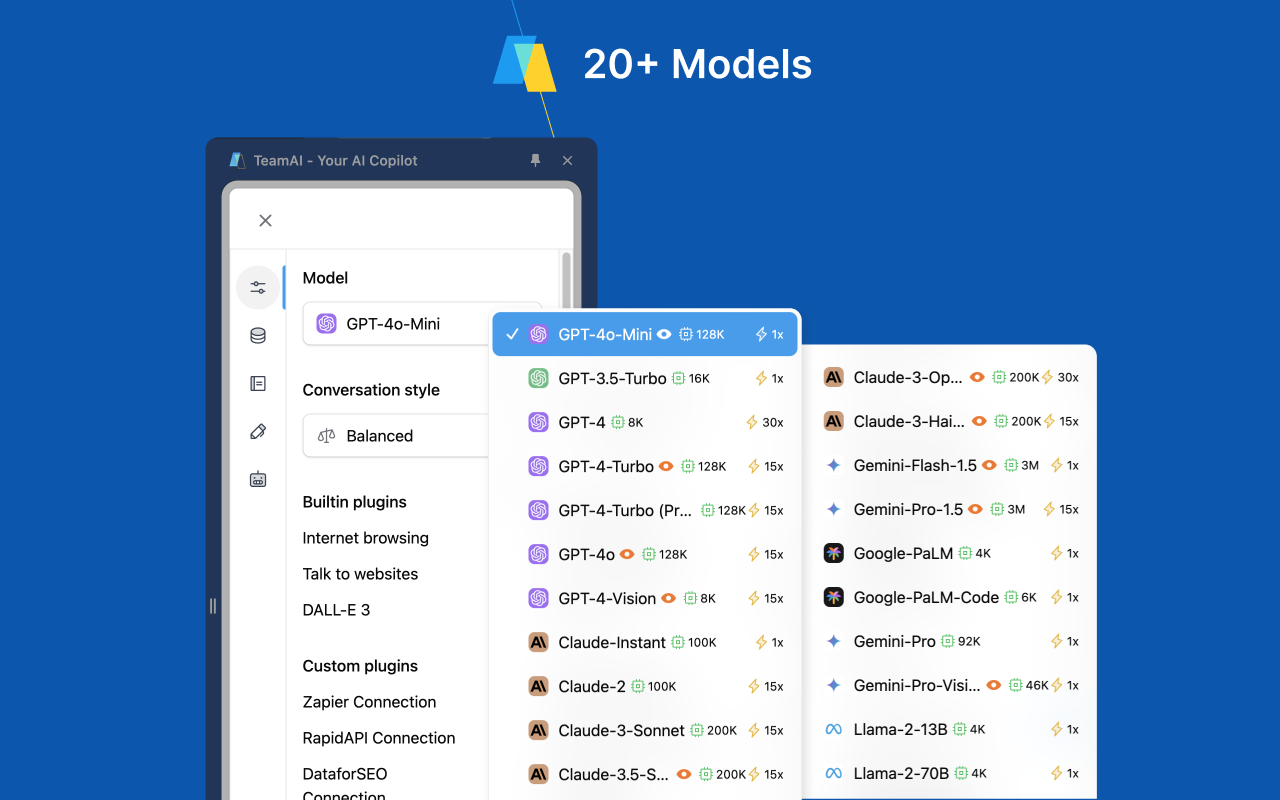Click the TeamAI logo in the title bar

point(236,160)
